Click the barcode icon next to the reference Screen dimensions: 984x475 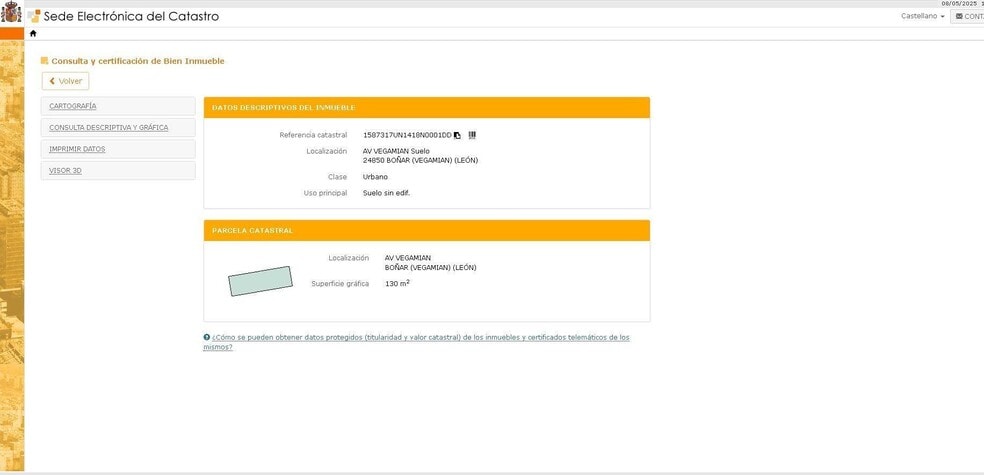pos(472,135)
